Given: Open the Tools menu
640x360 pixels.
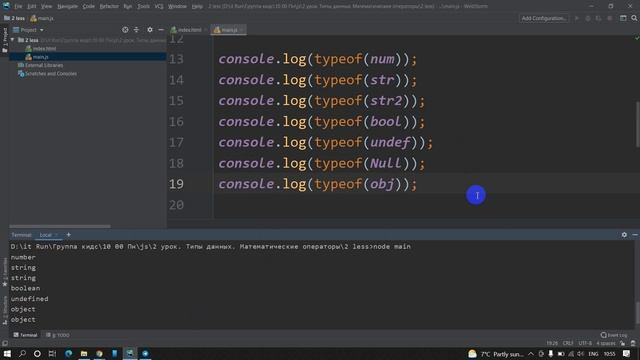Looking at the screenshot, I should click(143, 7).
